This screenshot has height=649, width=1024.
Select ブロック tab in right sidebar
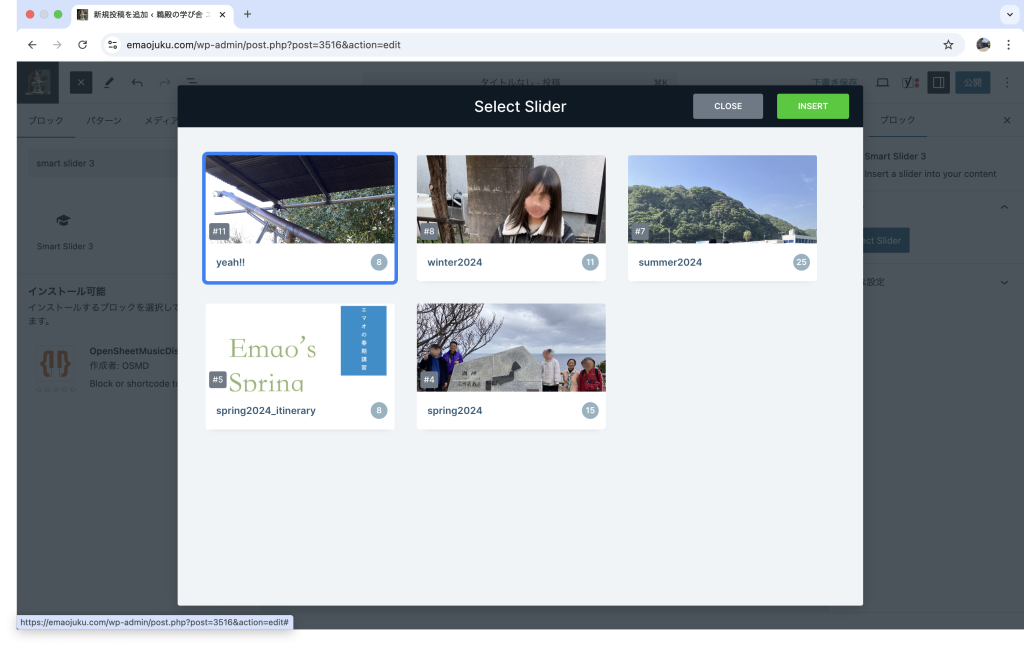pos(897,120)
